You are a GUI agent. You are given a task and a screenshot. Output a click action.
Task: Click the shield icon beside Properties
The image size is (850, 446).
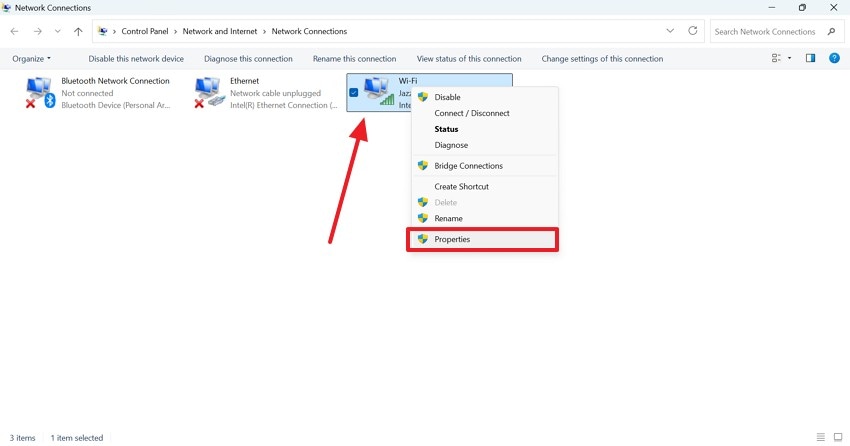[x=423, y=239]
